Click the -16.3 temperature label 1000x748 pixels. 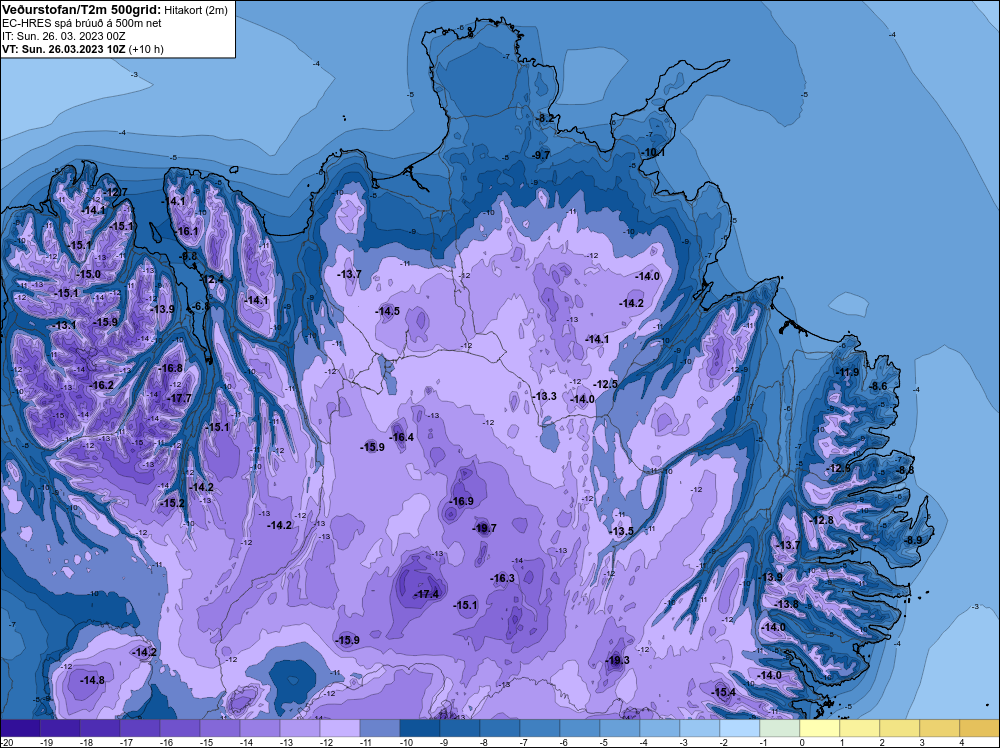[503, 578]
